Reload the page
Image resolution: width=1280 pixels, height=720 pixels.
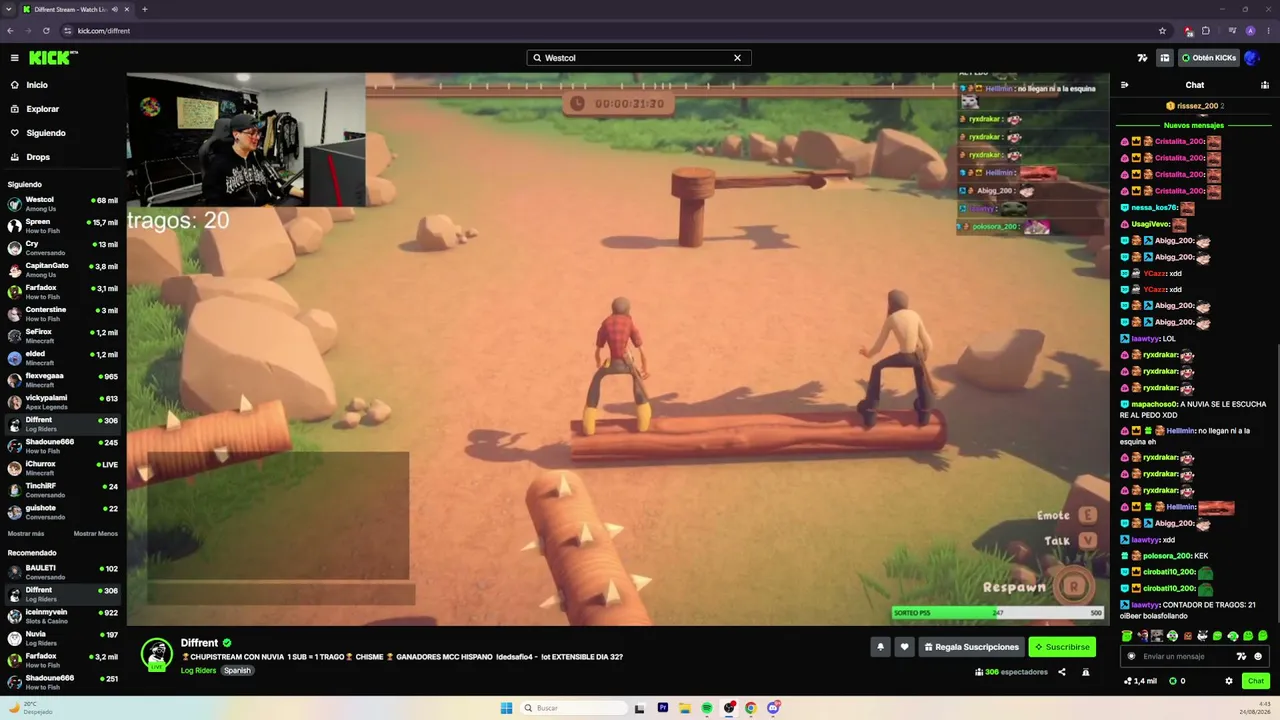(x=46, y=31)
